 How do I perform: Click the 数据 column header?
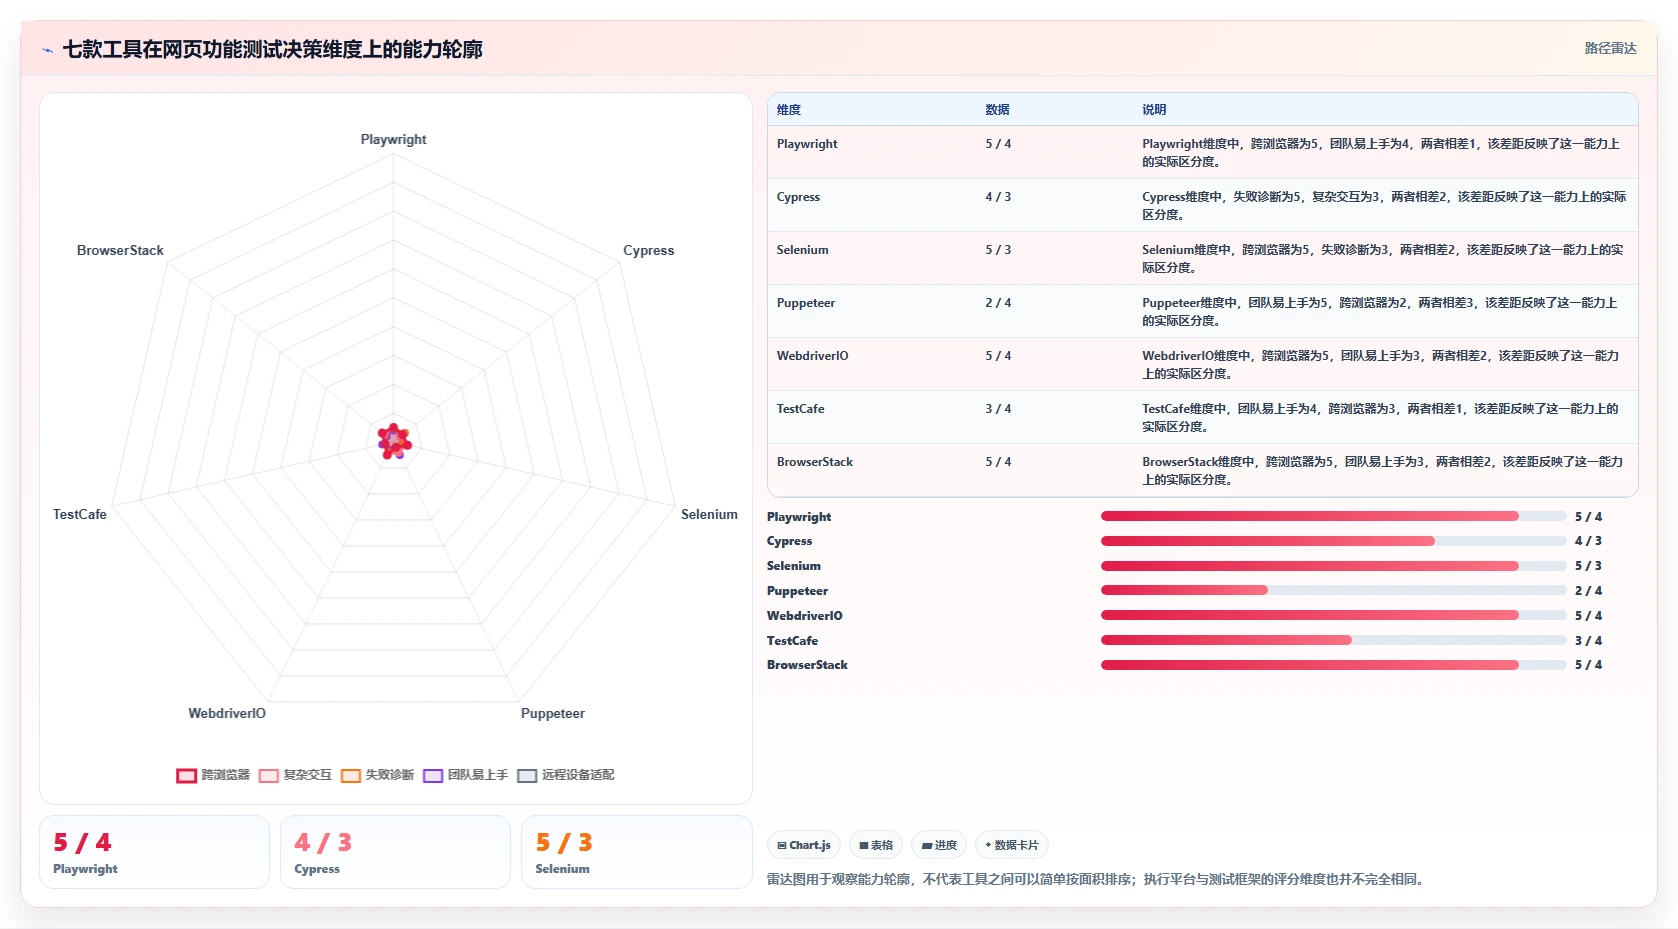click(x=997, y=110)
